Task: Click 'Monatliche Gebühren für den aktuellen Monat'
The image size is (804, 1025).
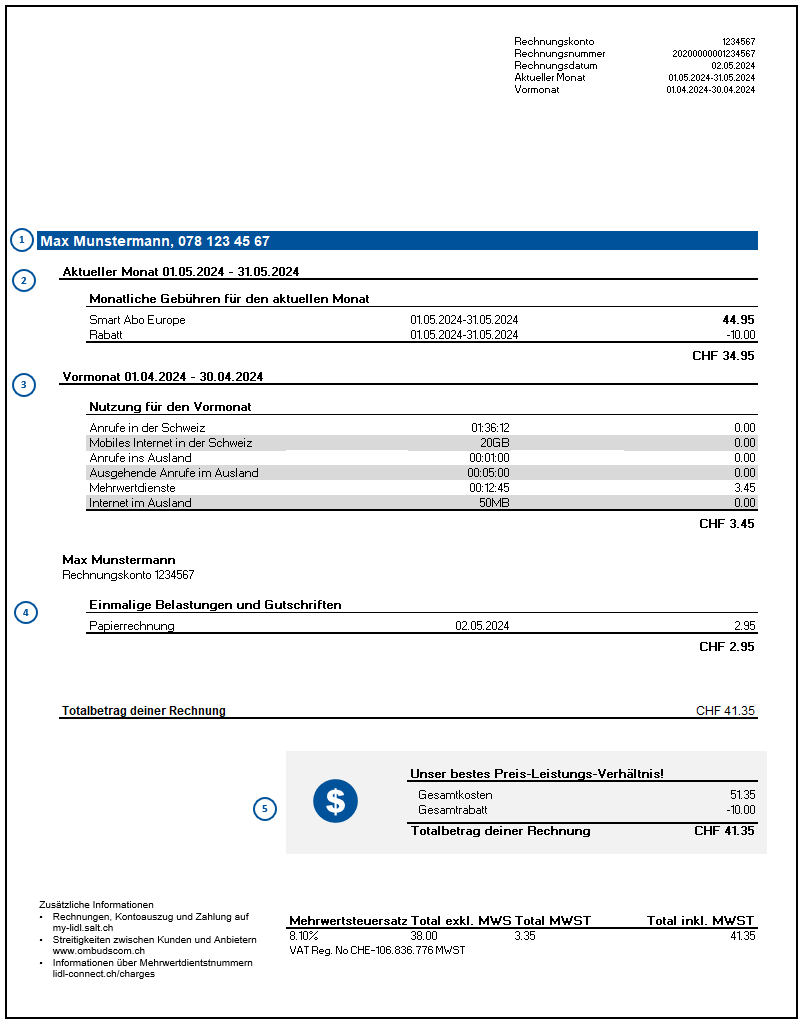Action: 229,299
